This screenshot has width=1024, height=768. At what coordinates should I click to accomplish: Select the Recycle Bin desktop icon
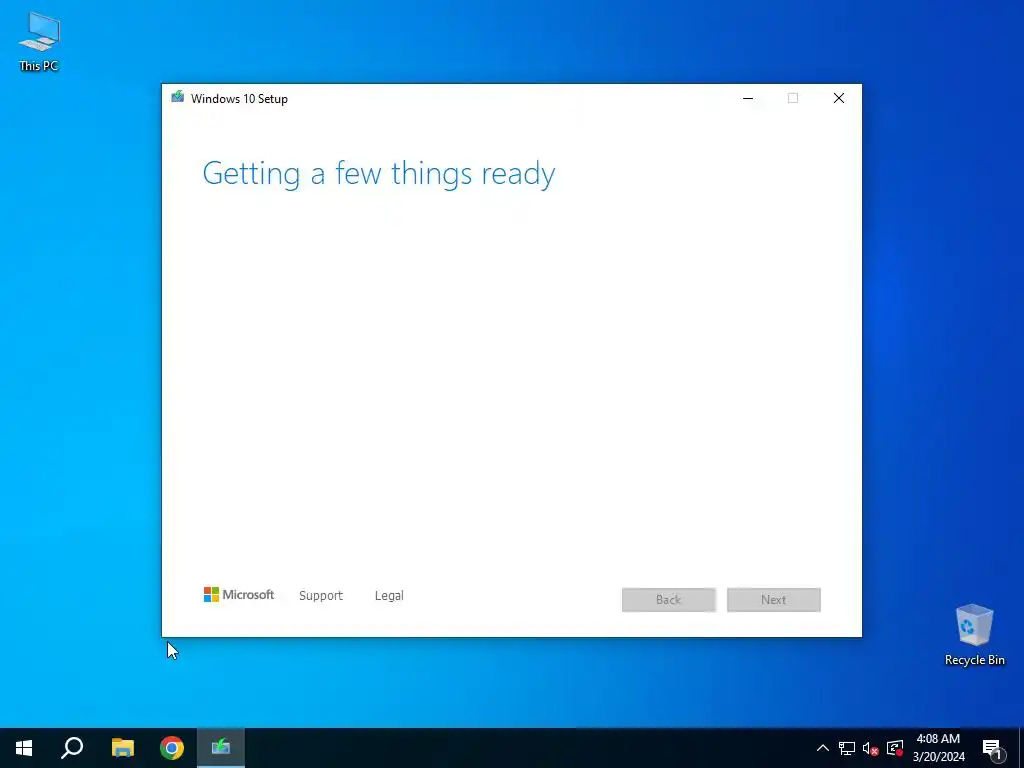click(x=974, y=635)
